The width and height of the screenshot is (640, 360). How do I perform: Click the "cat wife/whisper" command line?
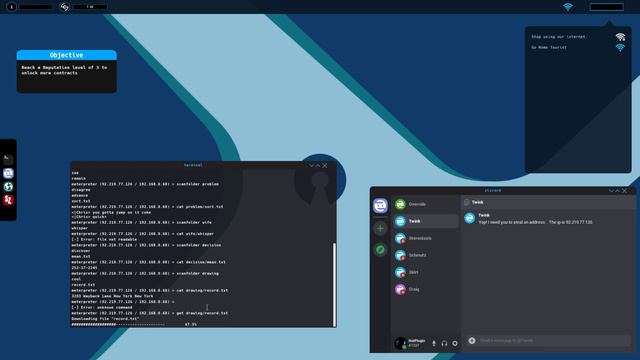[143, 234]
